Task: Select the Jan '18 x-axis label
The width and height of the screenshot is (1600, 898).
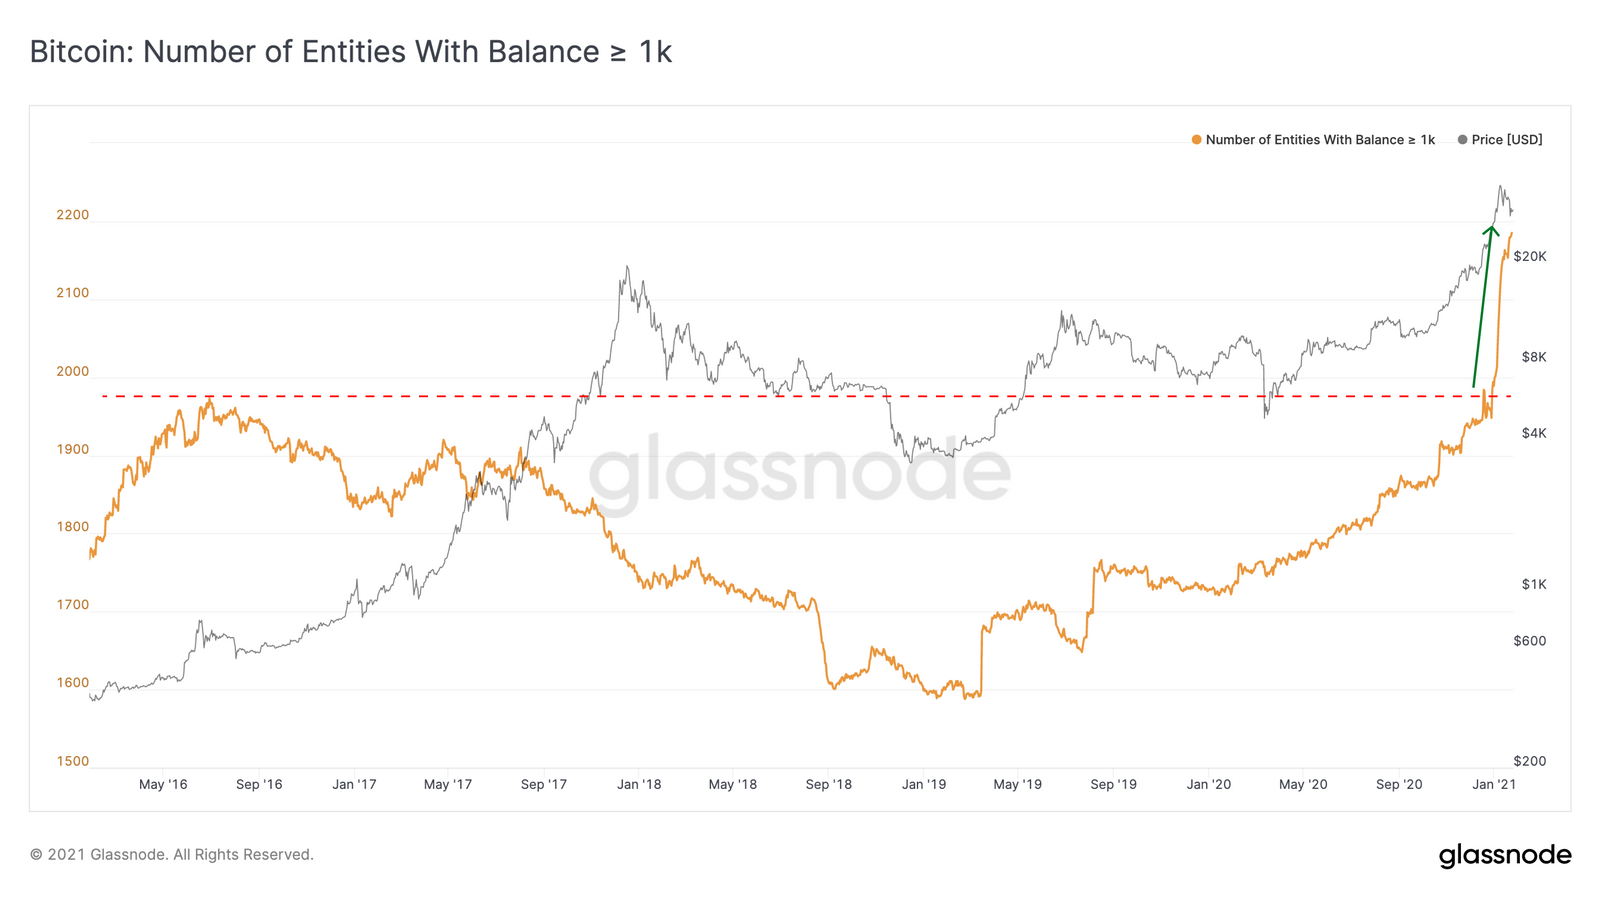Action: click(639, 784)
